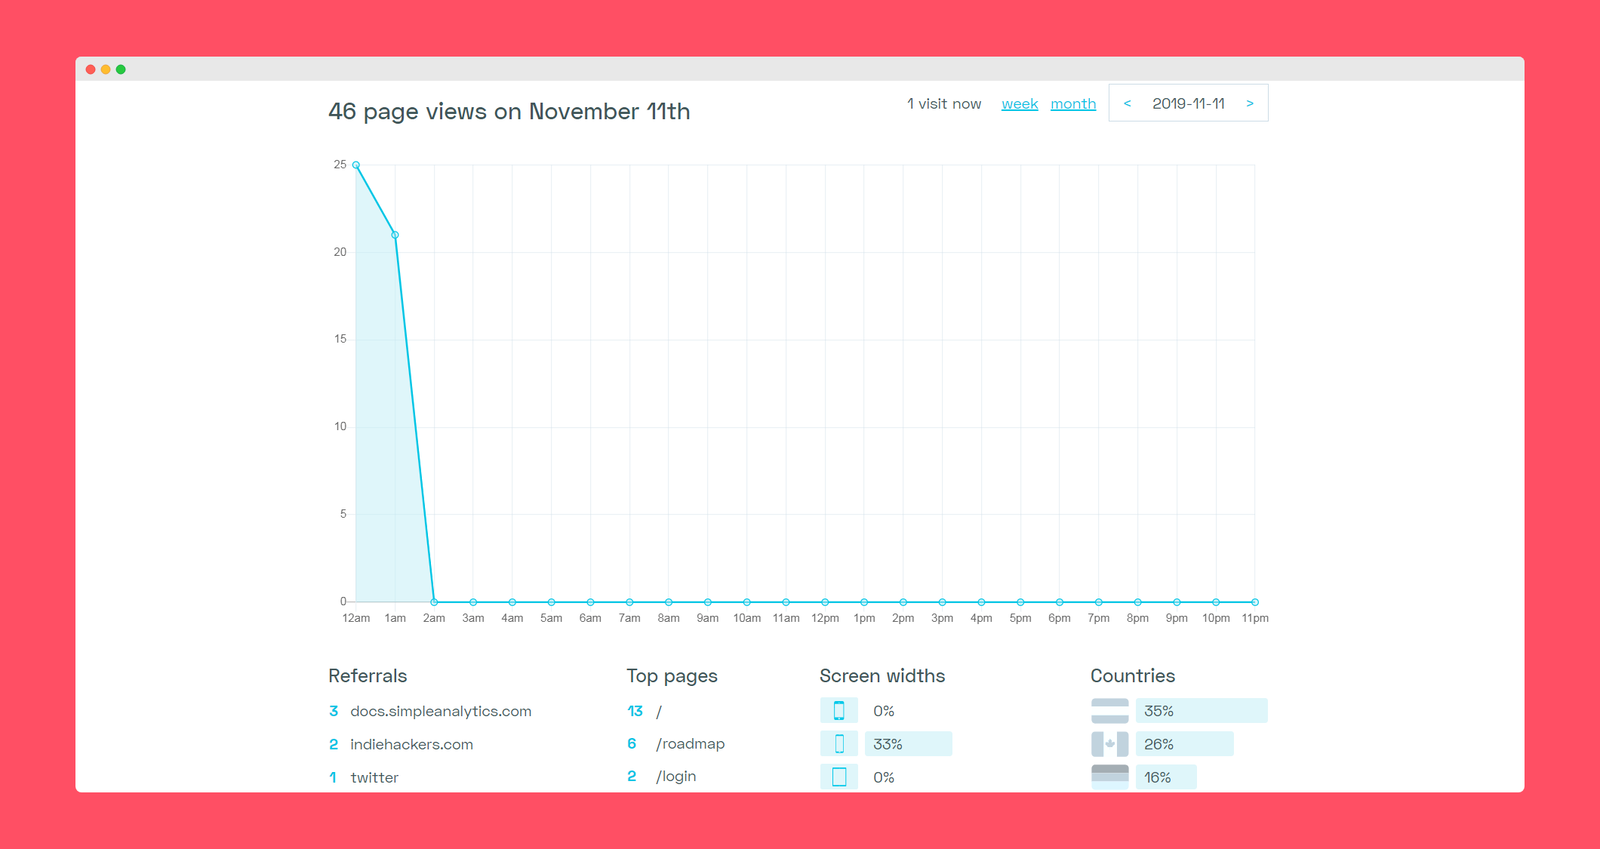Click the Screen widths heading
The width and height of the screenshot is (1600, 849).
tap(882, 676)
